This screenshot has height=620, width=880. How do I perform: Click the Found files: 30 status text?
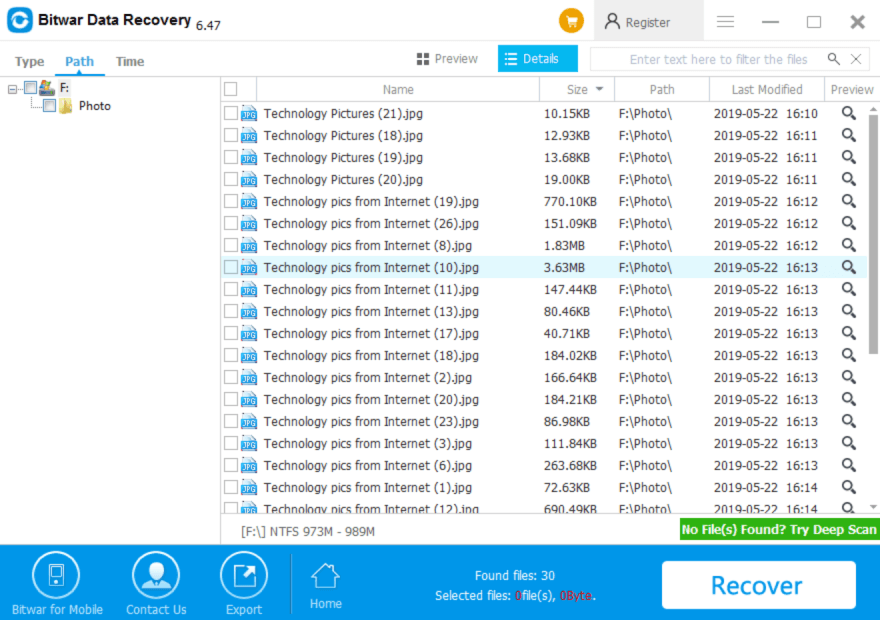tap(515, 576)
